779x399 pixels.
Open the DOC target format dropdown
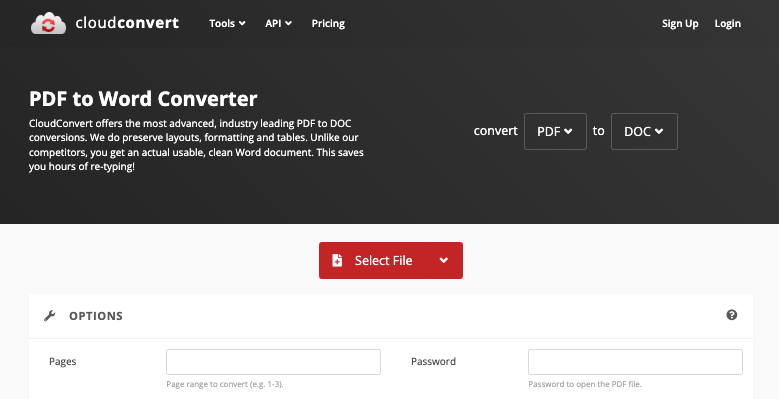pos(644,131)
